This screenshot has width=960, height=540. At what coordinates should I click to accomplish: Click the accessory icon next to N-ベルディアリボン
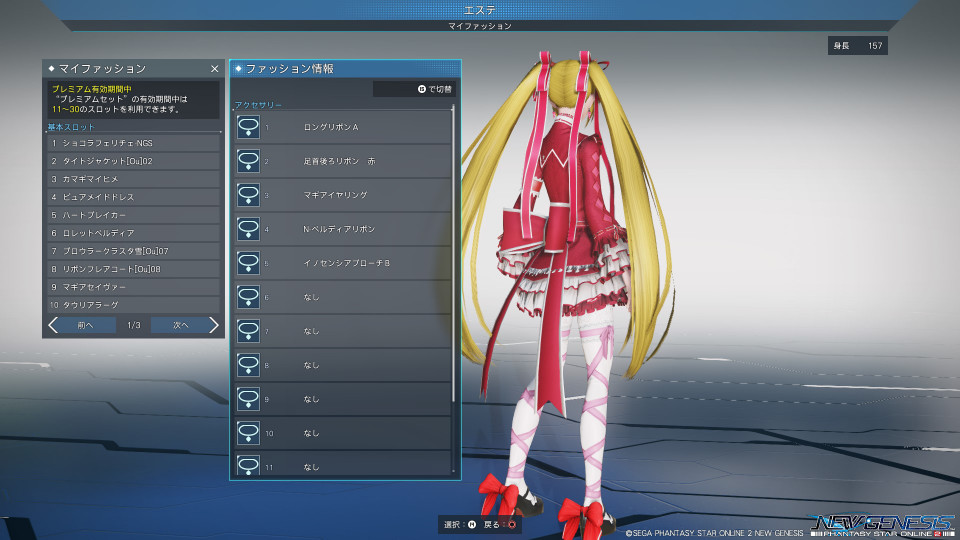point(248,229)
